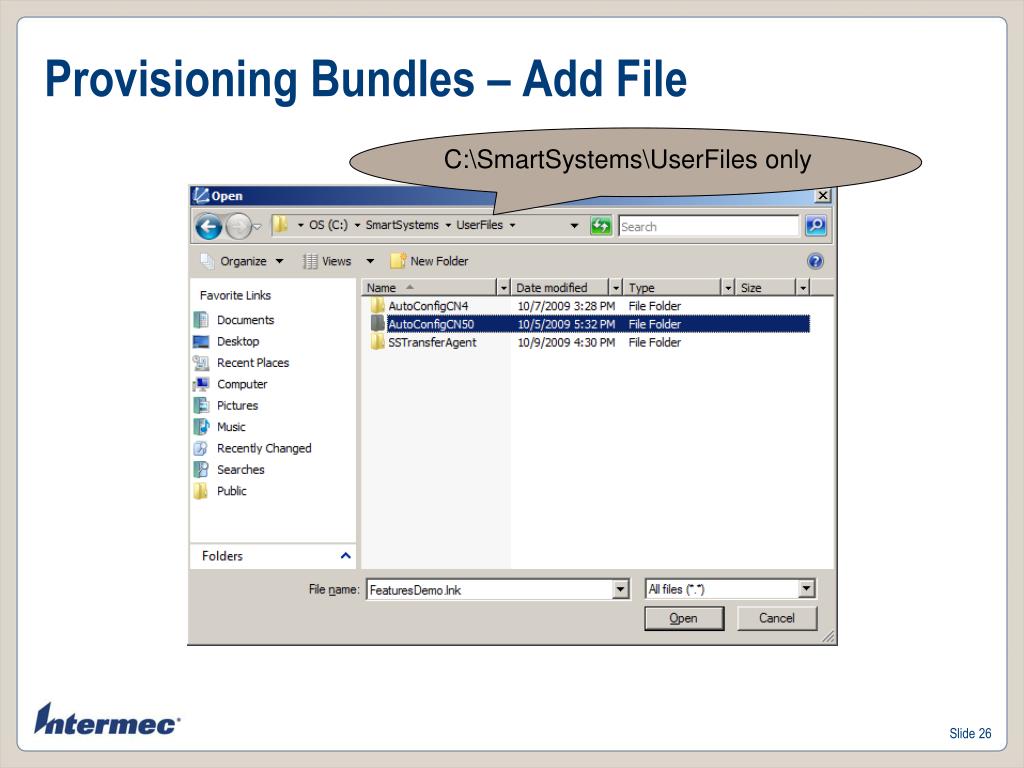Select the AutoConfigCN50 folder
1024x768 pixels.
(x=431, y=324)
